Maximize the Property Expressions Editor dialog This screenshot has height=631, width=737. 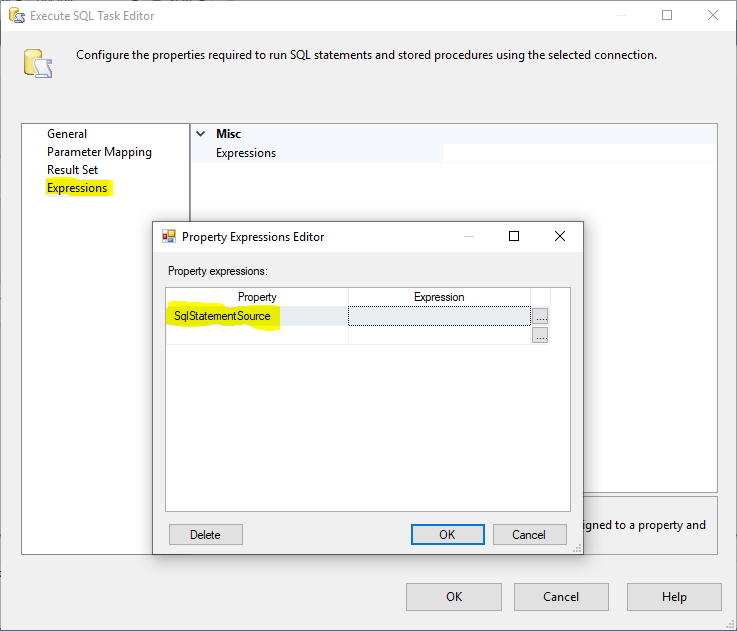(514, 237)
